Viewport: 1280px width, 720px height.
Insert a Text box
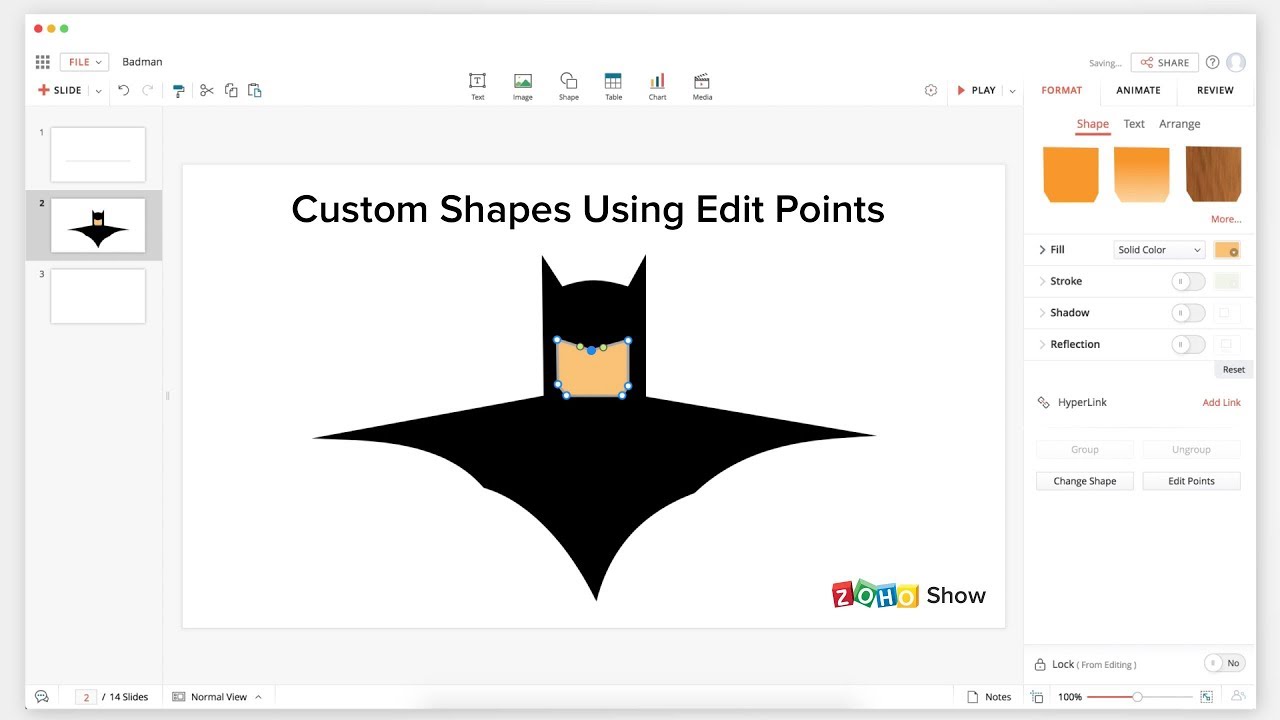[478, 86]
